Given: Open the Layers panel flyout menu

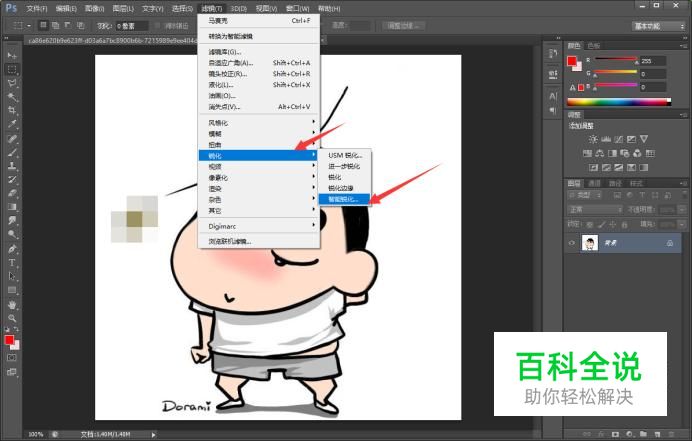Looking at the screenshot, I should pos(684,183).
